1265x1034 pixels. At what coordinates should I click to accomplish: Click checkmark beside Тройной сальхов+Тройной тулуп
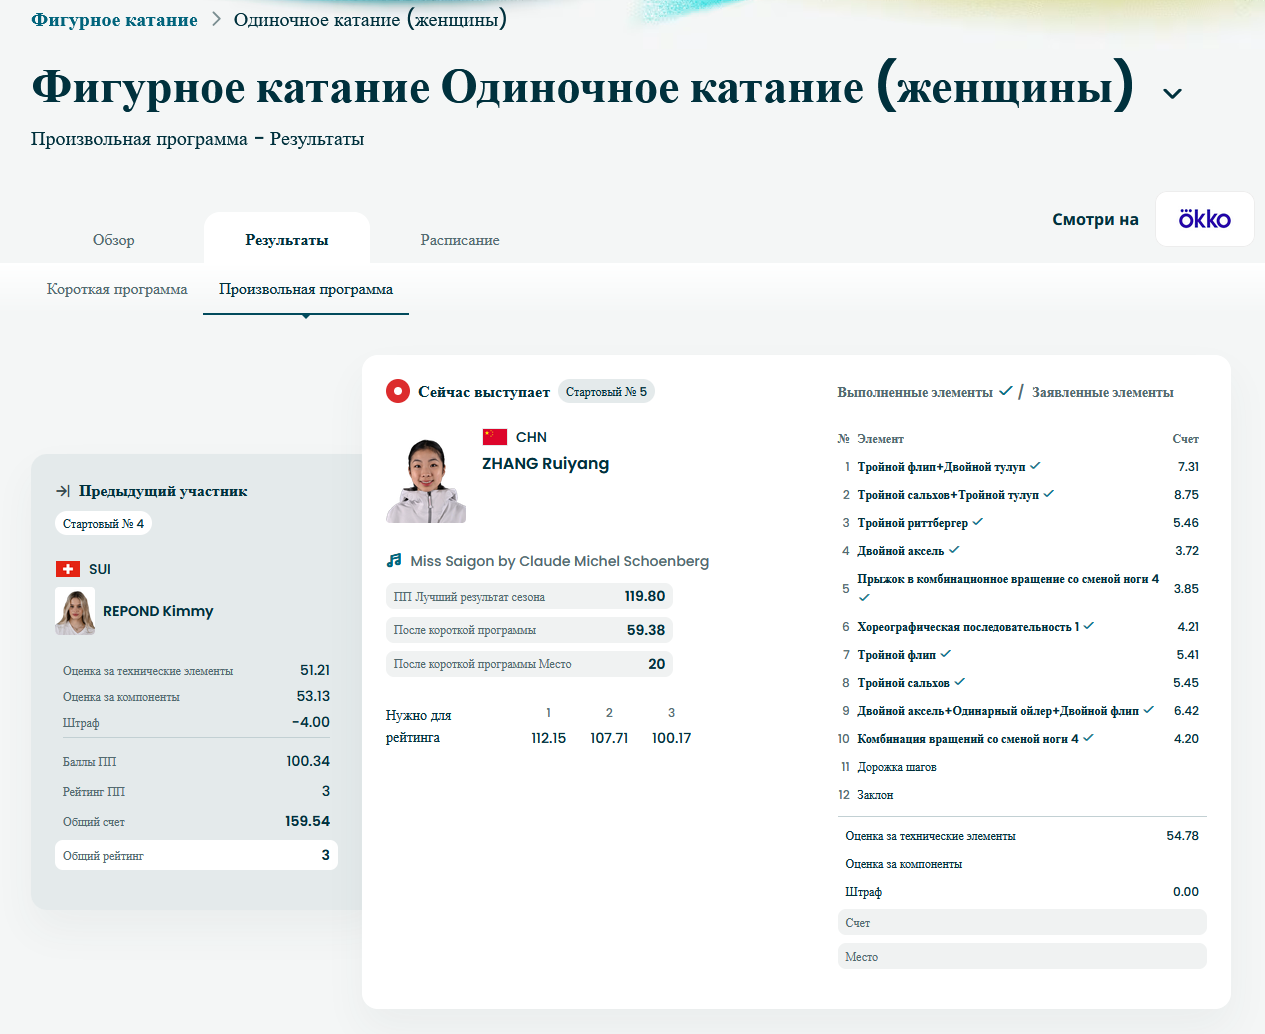pos(1049,494)
